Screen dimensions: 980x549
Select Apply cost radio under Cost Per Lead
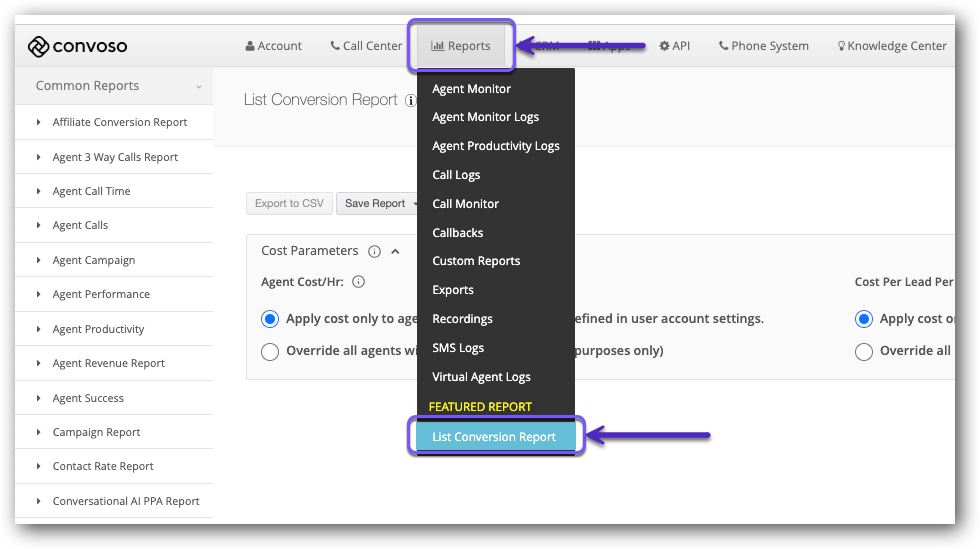pos(864,319)
